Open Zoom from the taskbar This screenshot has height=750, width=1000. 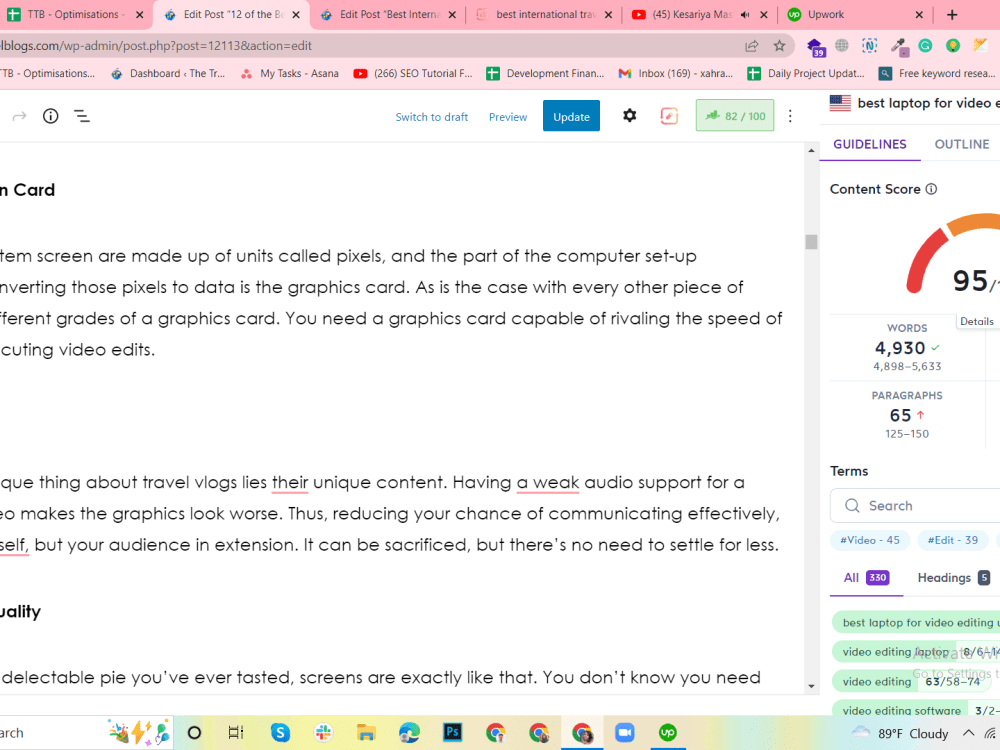pyautogui.click(x=625, y=733)
